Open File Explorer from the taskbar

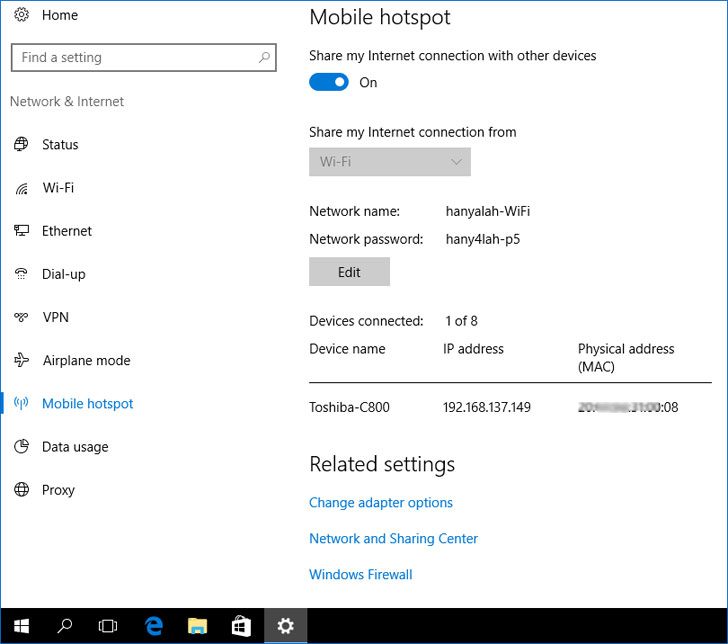(x=197, y=626)
